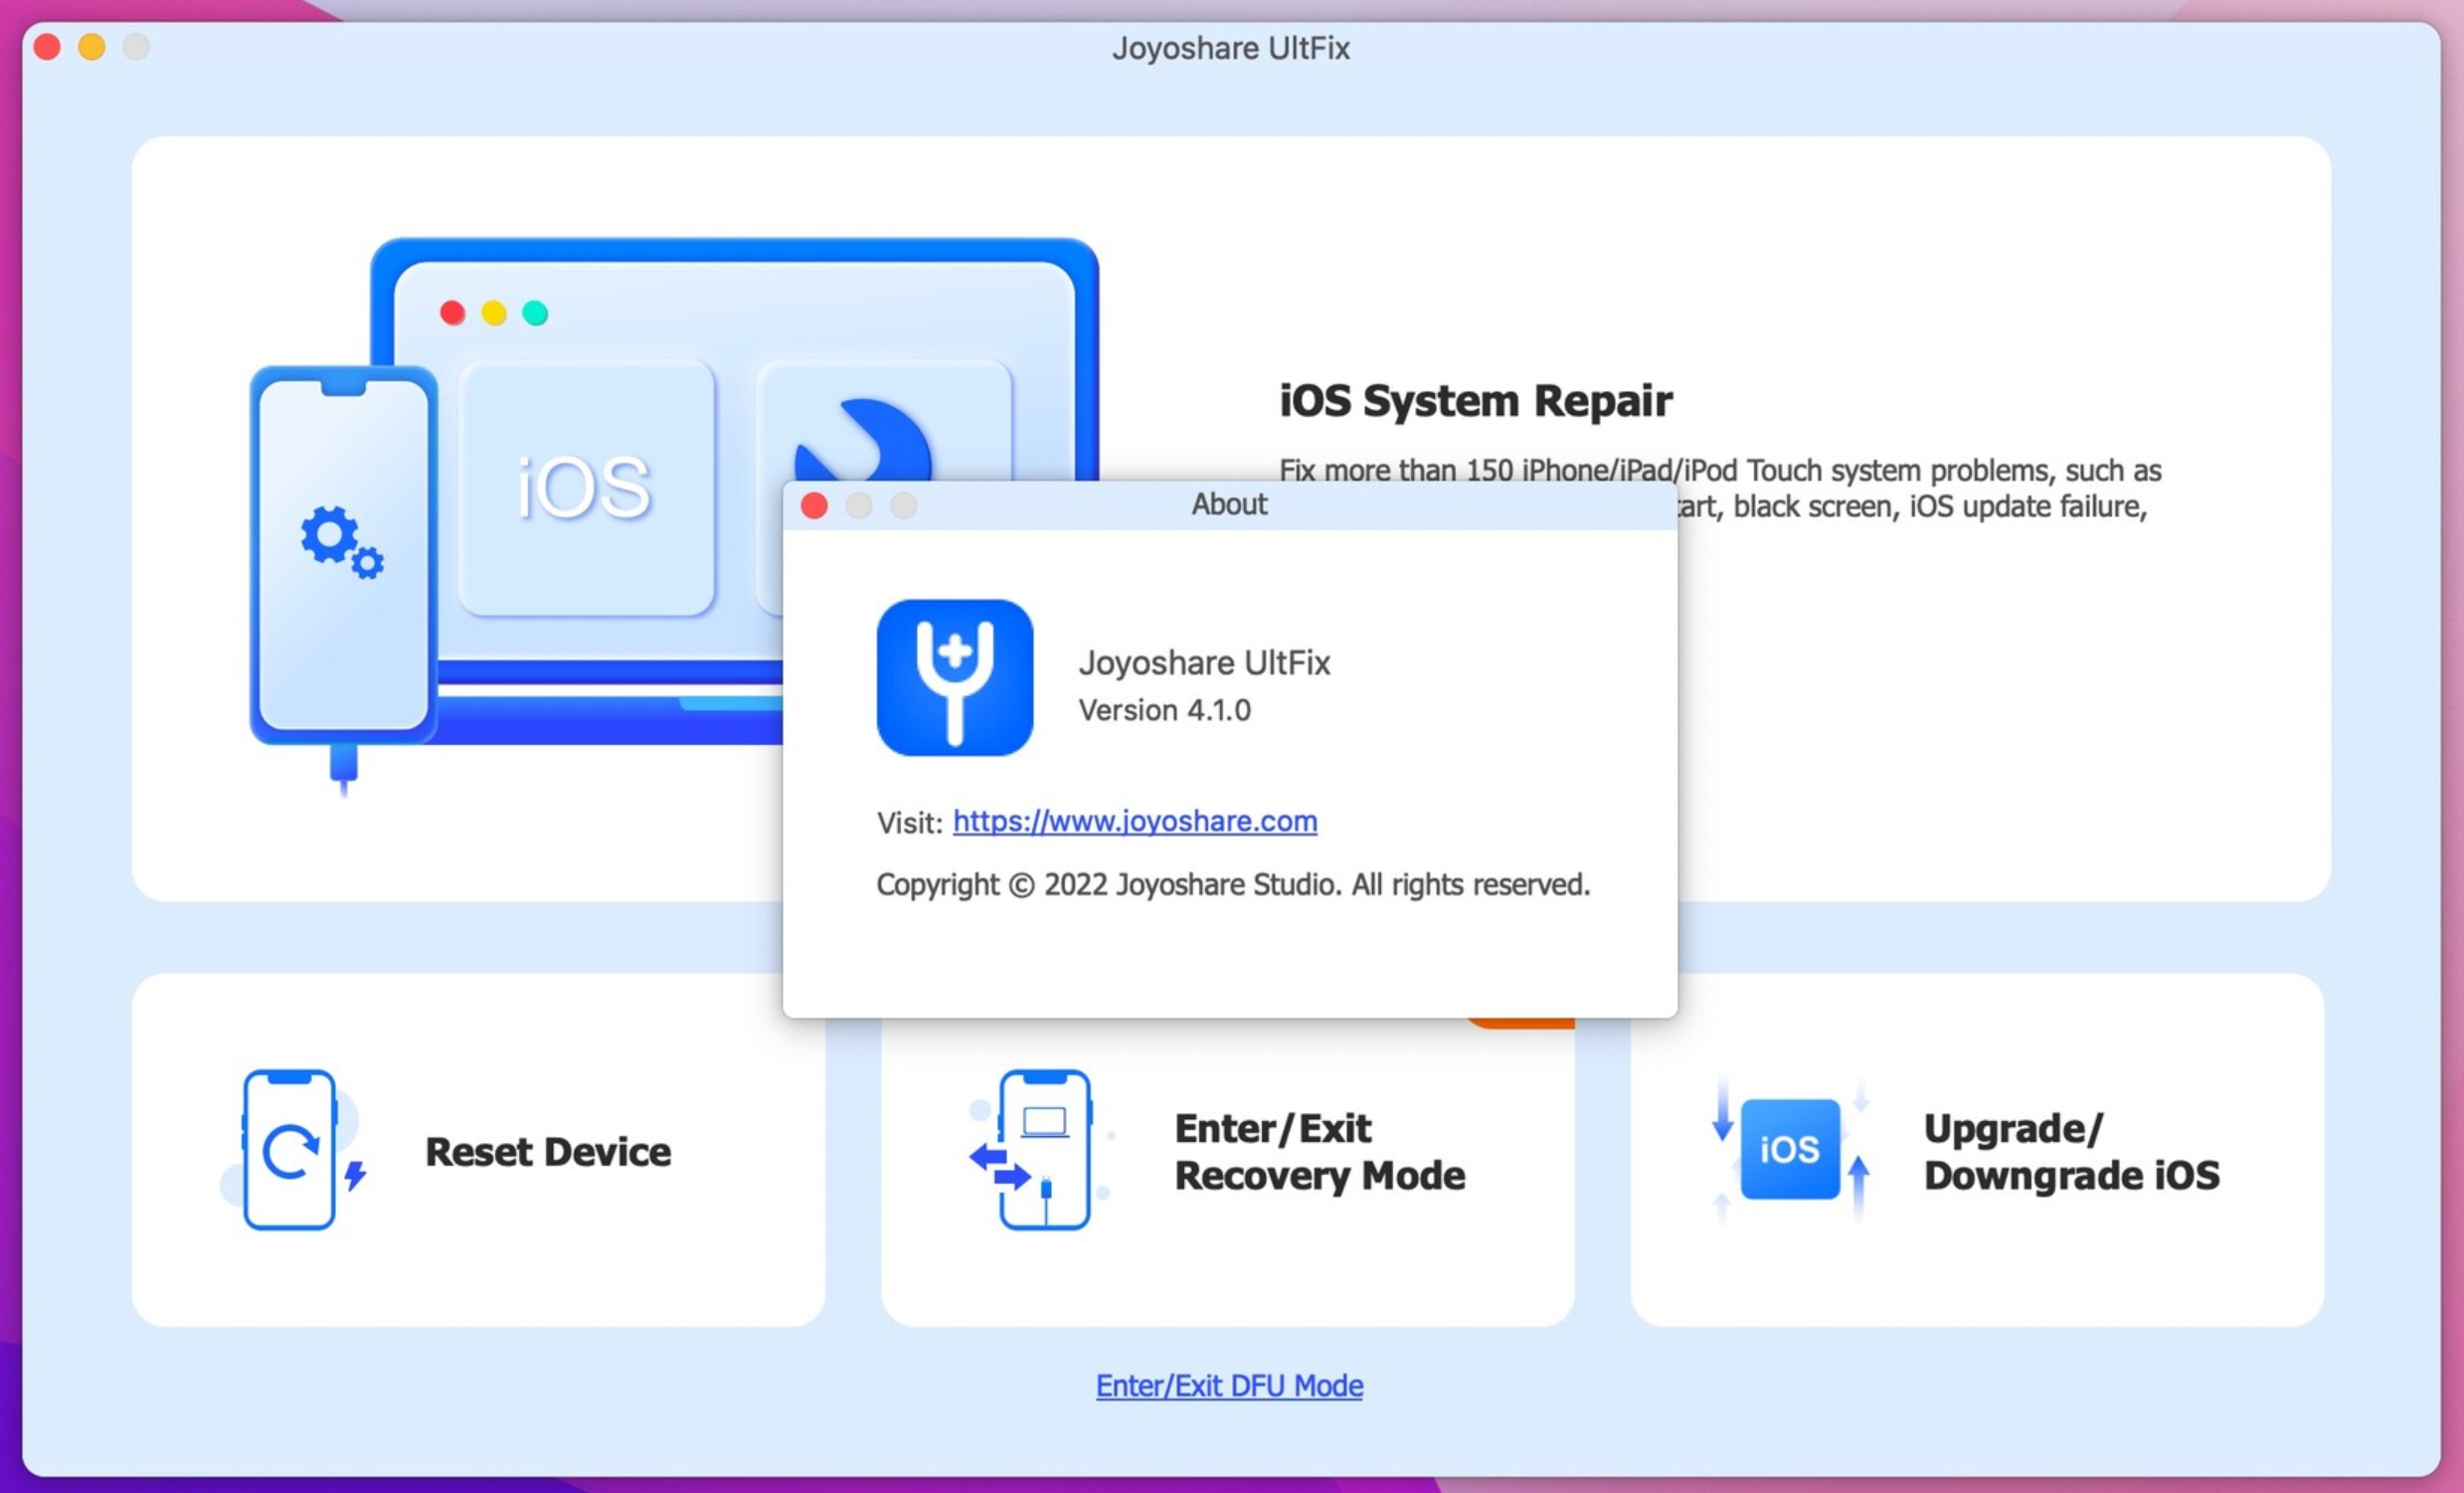Viewport: 2464px width, 1493px height.
Task: Close the main Joyoshare UltFix window
Action: coord(47,47)
